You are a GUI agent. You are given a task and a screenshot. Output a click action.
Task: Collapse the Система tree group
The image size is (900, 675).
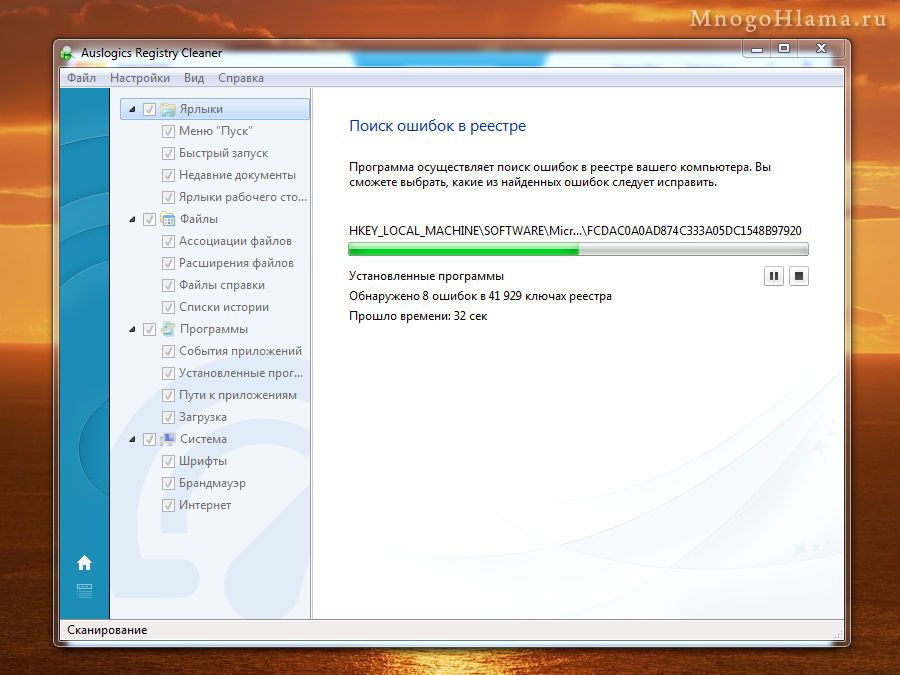click(x=132, y=439)
